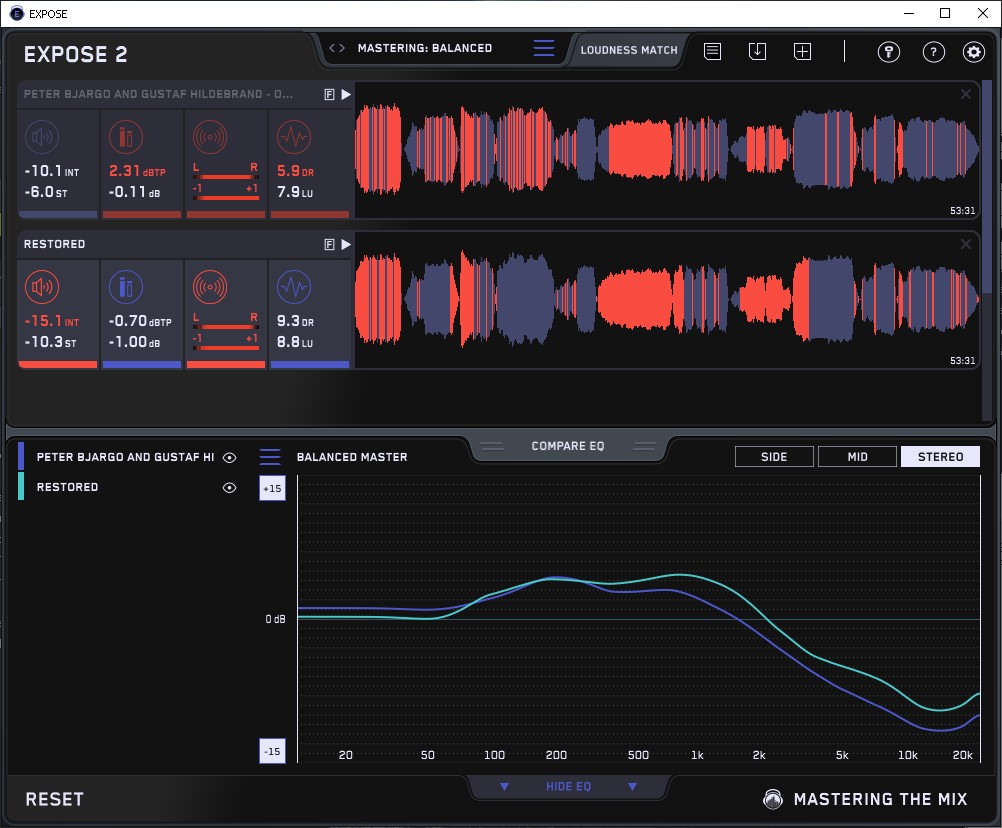
Task: Click the -0.70 dBTP value on Restored
Action: point(140,321)
